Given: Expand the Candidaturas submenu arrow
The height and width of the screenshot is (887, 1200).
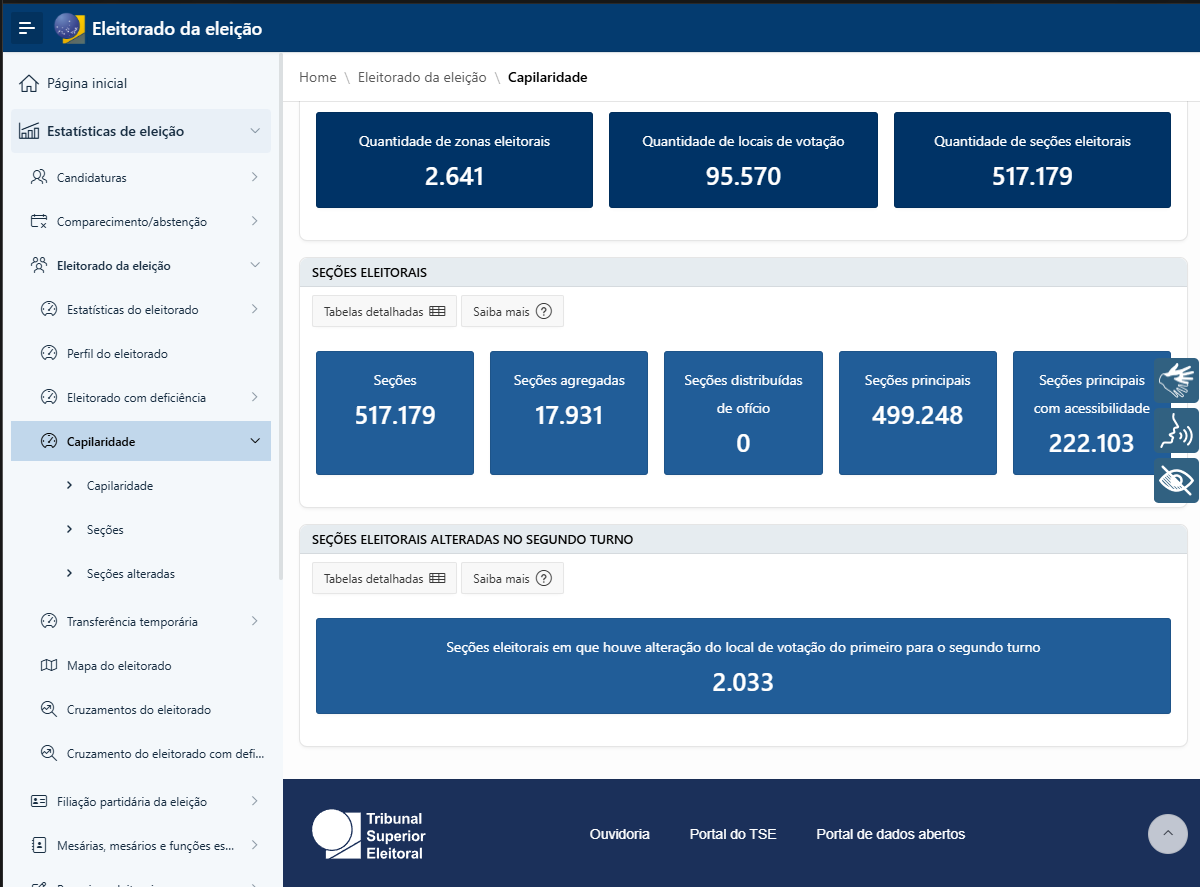Looking at the screenshot, I should point(255,177).
